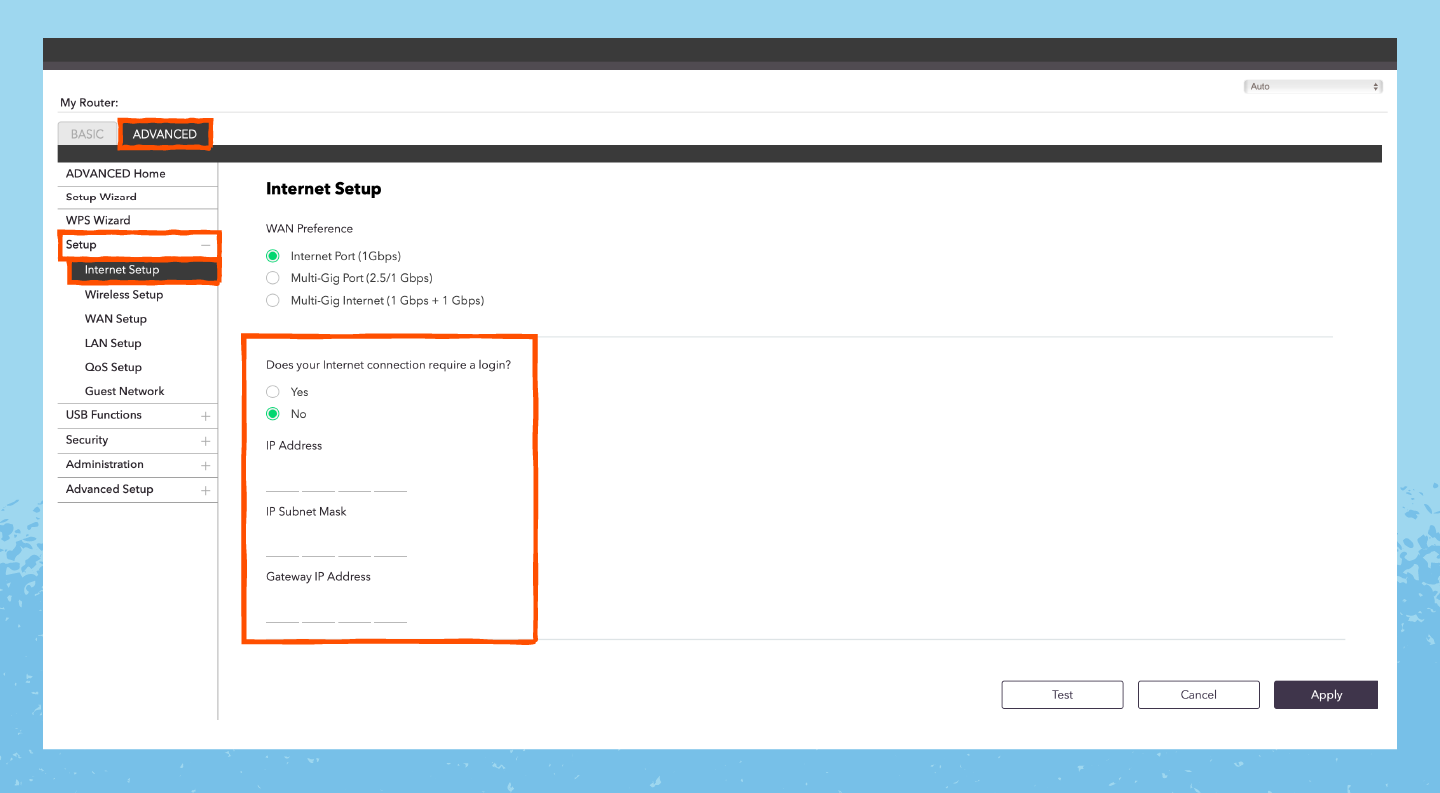This screenshot has width=1440, height=793.
Task: Click first IP Subnet Mask octet field
Action: [x=282, y=545]
